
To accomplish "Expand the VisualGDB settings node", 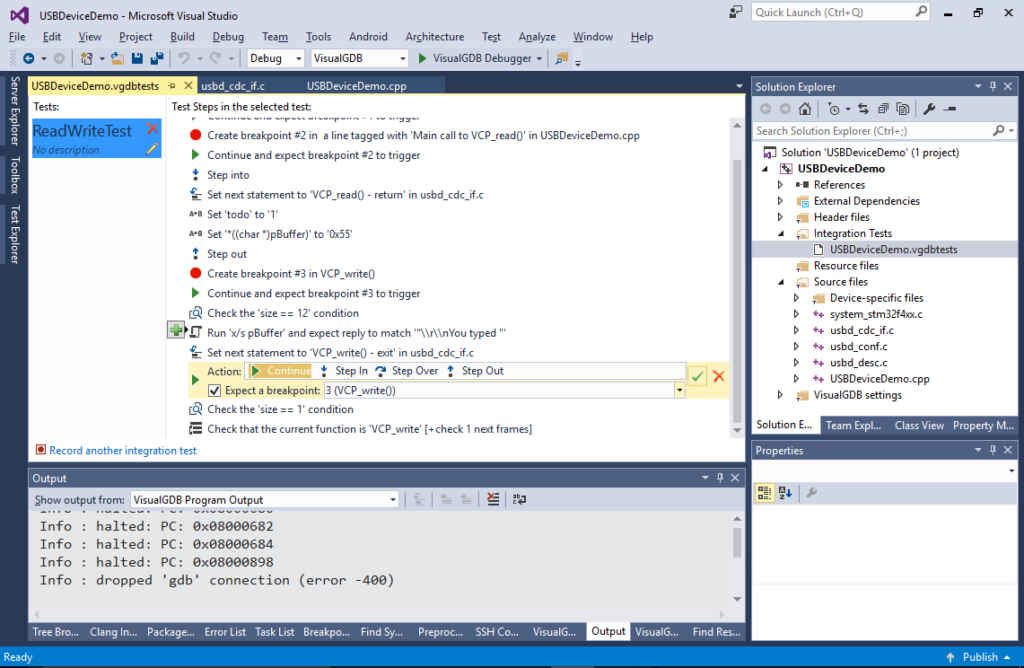I will click(780, 395).
